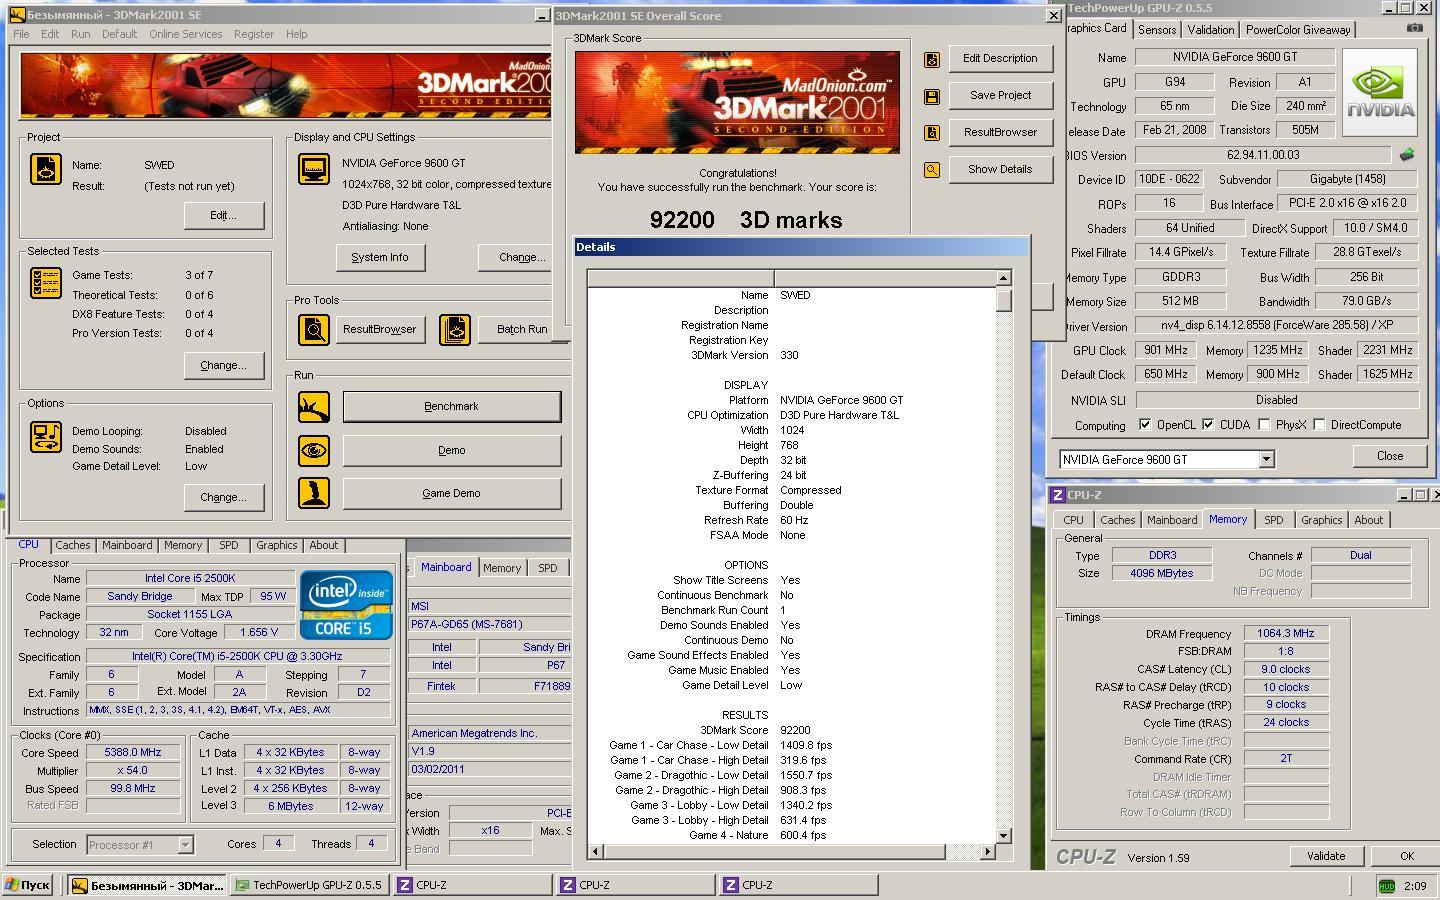This screenshot has height=900, width=1440.
Task: Open the File menu in 3DMark2001
Action: 21,34
